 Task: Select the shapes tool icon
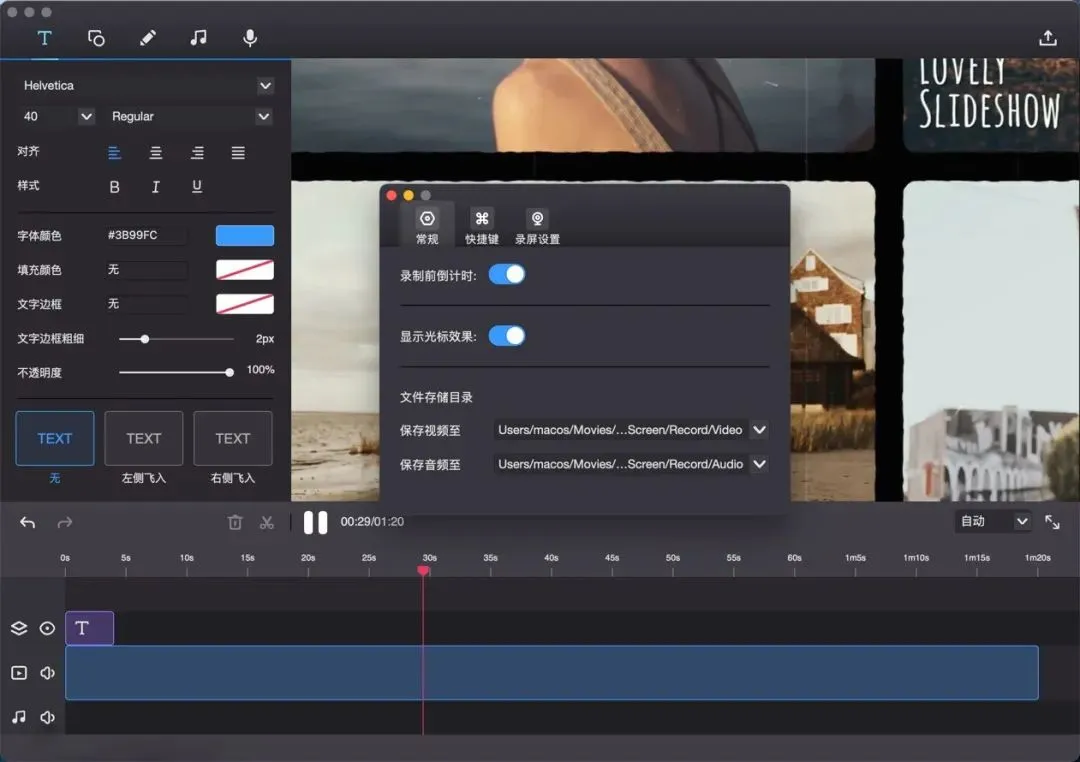click(x=96, y=38)
